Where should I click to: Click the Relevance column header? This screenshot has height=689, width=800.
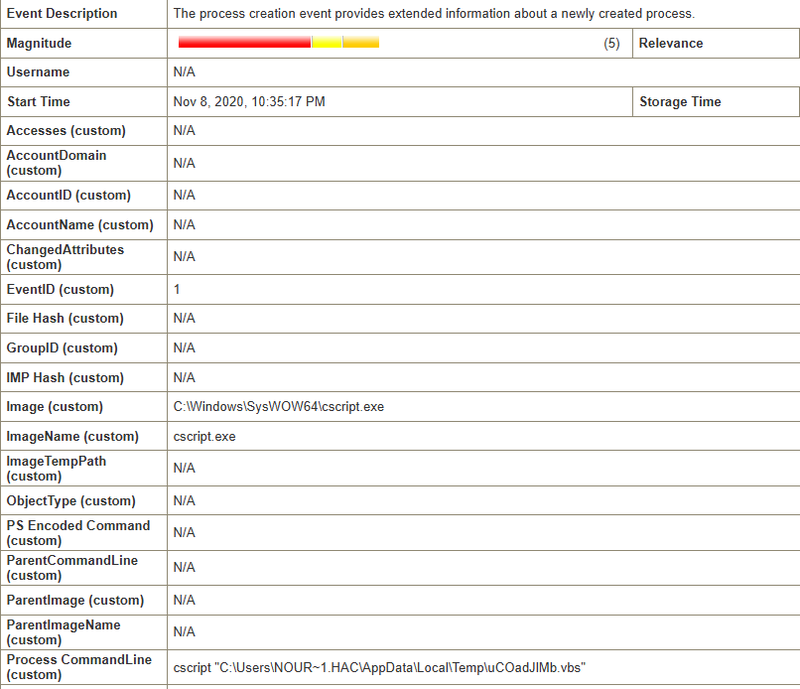[x=670, y=43]
